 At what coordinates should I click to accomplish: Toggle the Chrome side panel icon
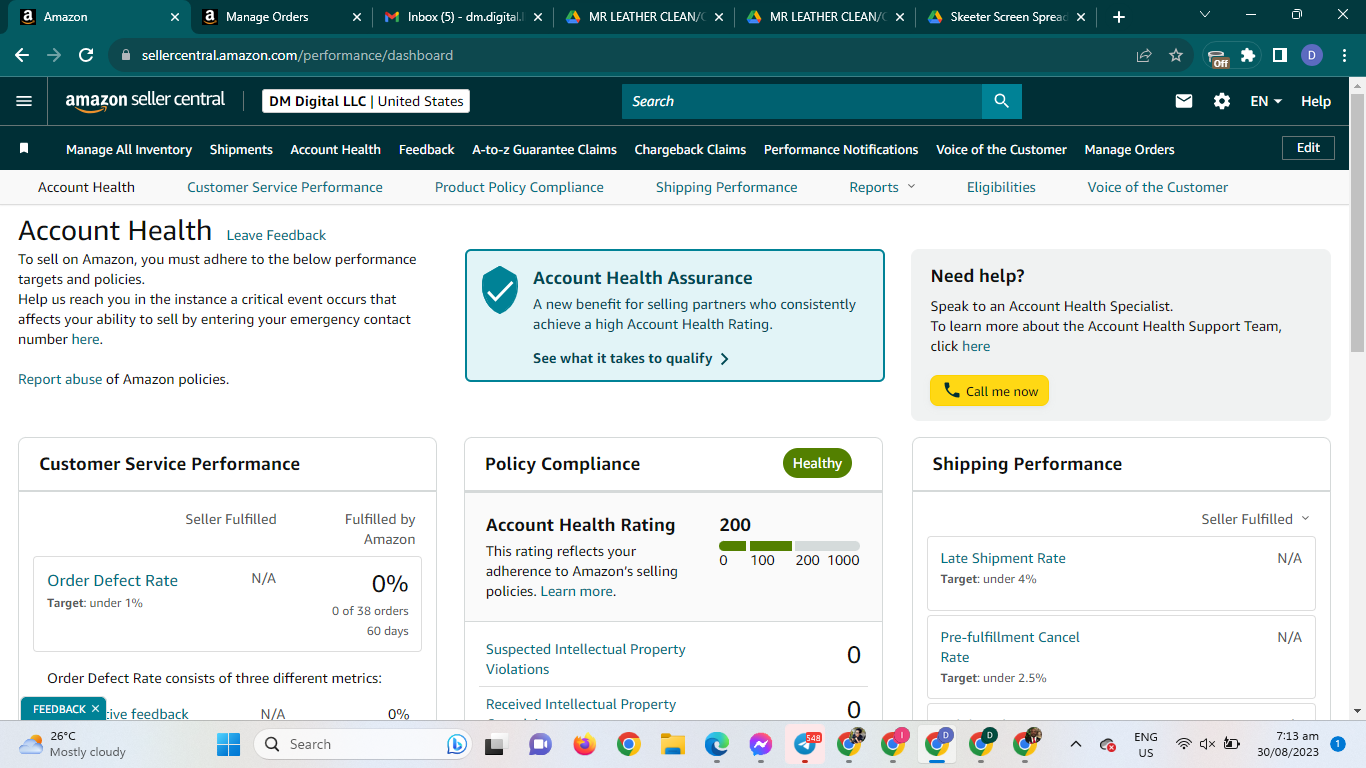[1280, 55]
